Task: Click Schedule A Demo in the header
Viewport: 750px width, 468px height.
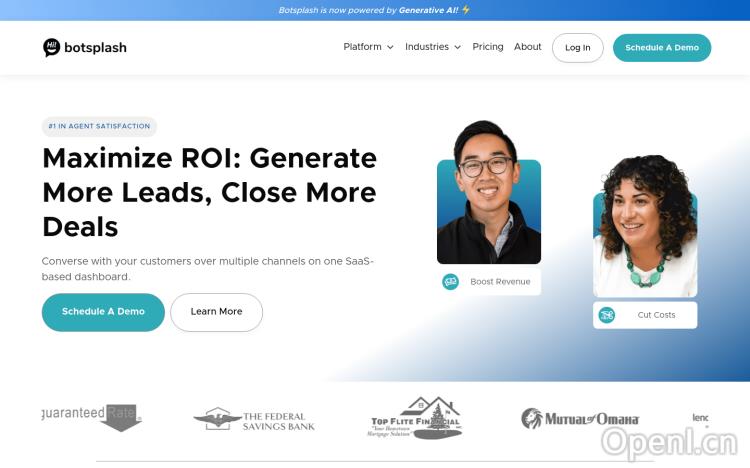Action: 662,48
